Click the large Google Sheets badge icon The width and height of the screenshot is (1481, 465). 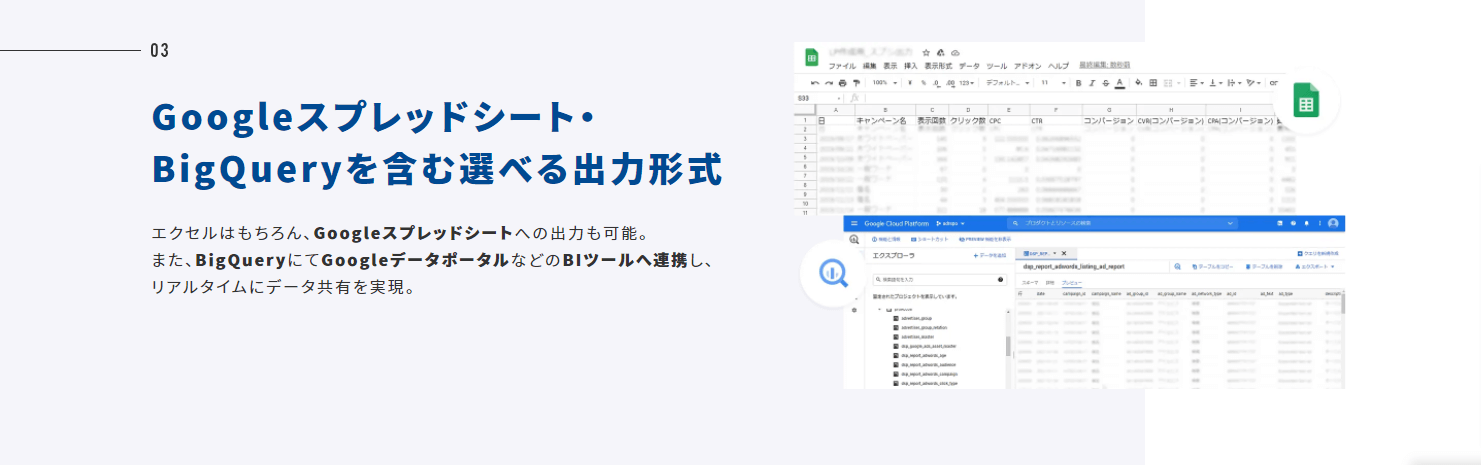(1305, 101)
